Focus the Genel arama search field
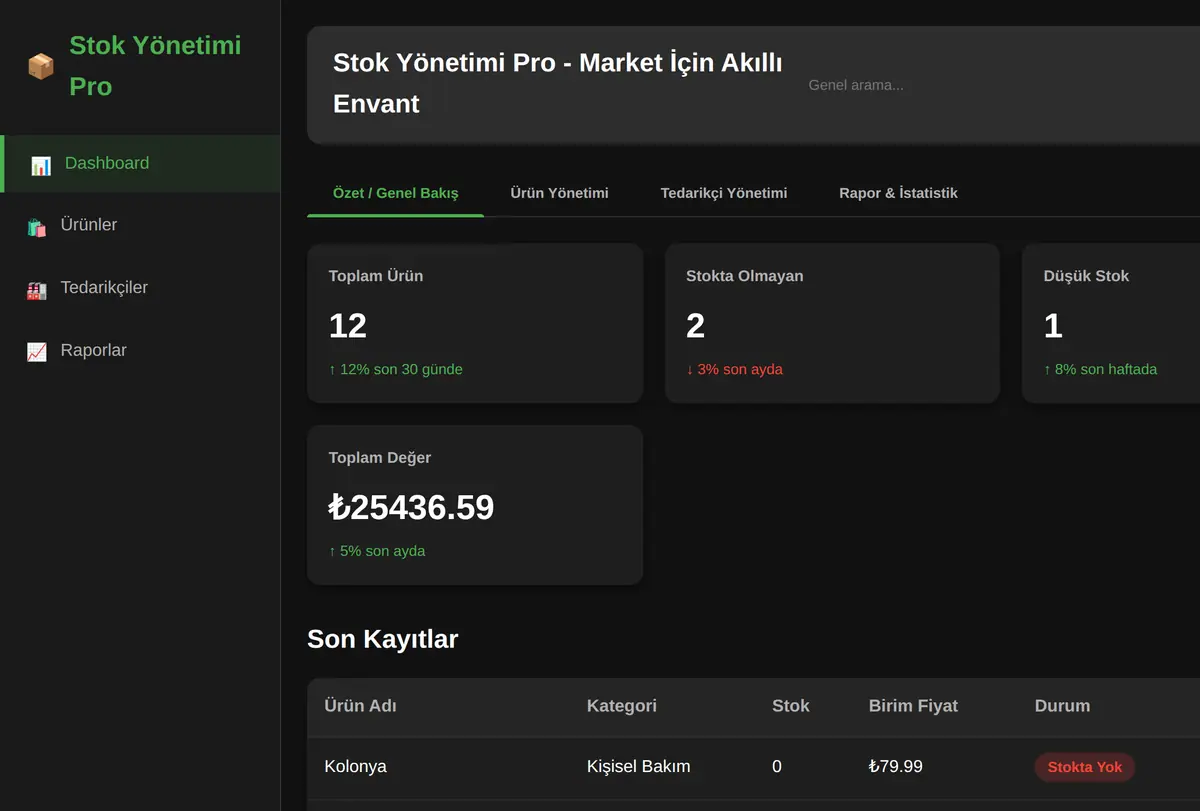Image resolution: width=1200 pixels, height=811 pixels. (1000, 85)
